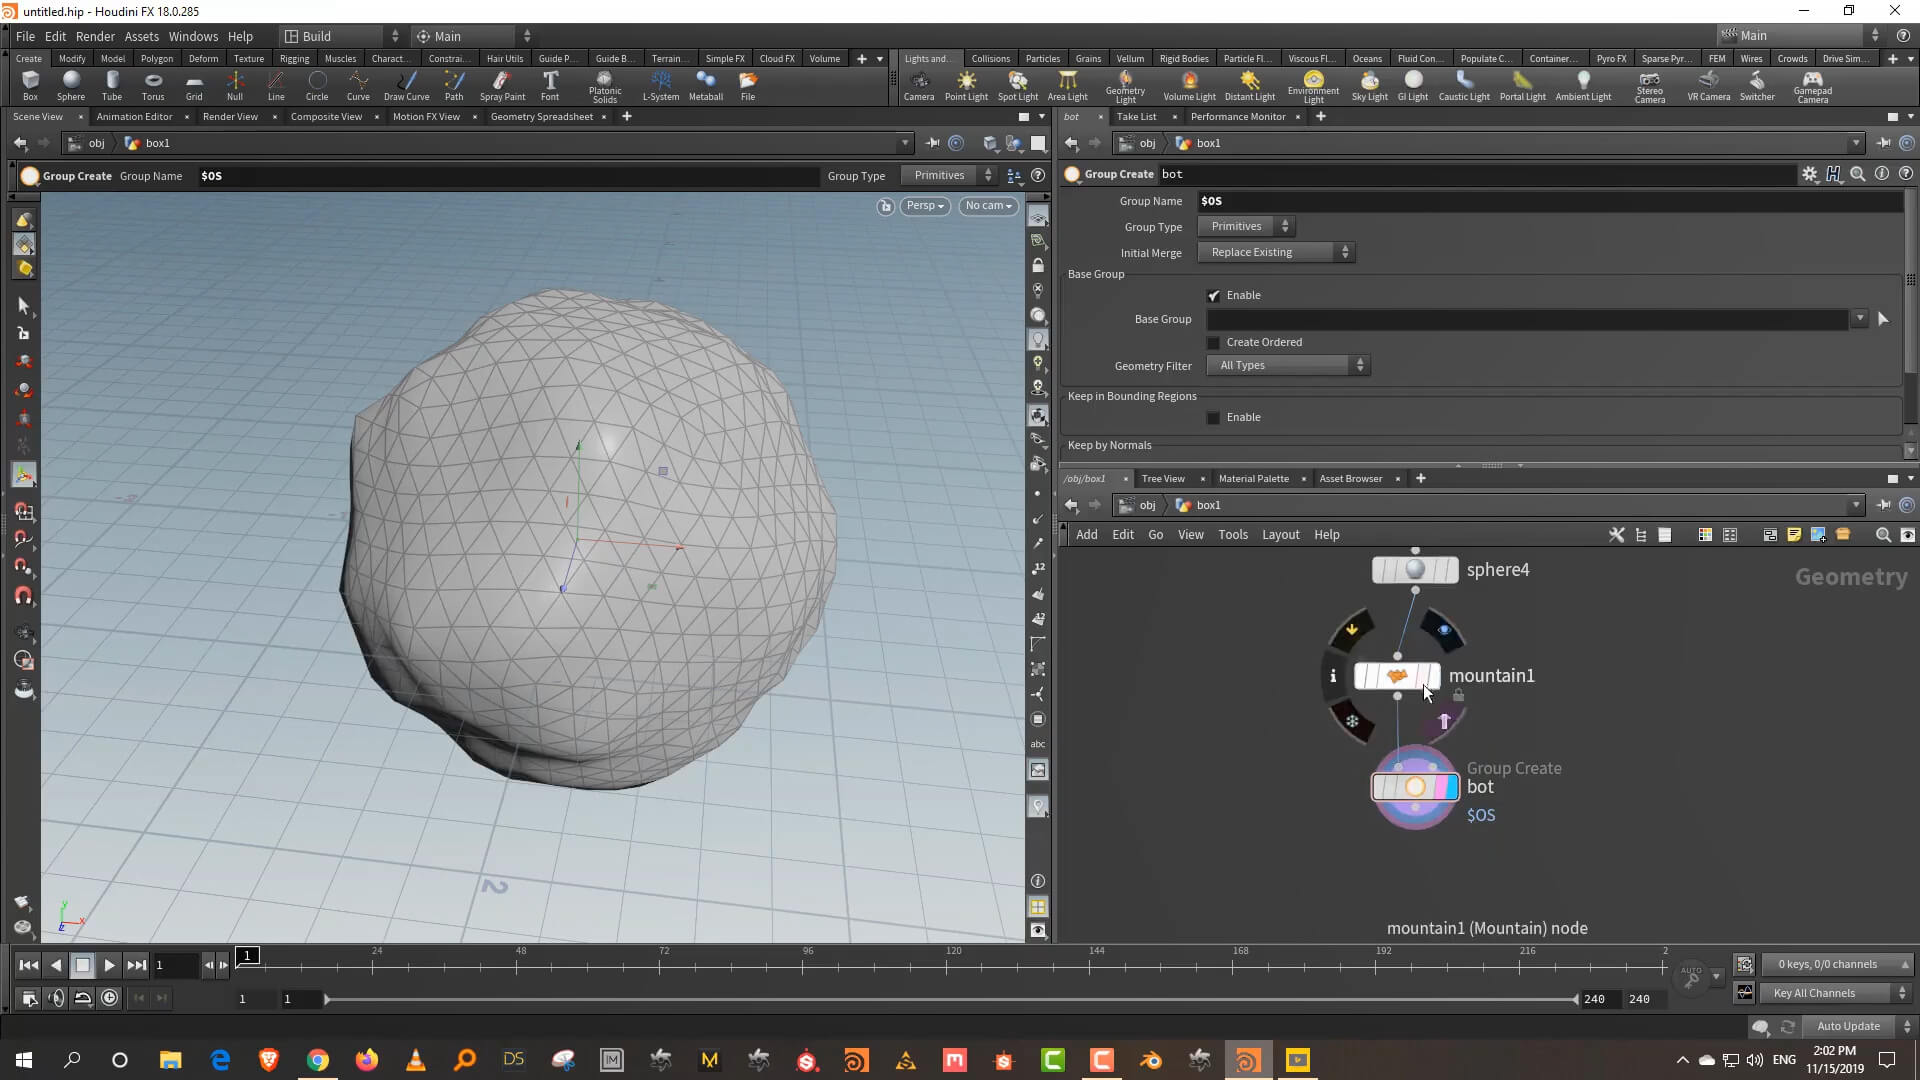
Task: Click the sphere4 node in the network
Action: 1414,570
